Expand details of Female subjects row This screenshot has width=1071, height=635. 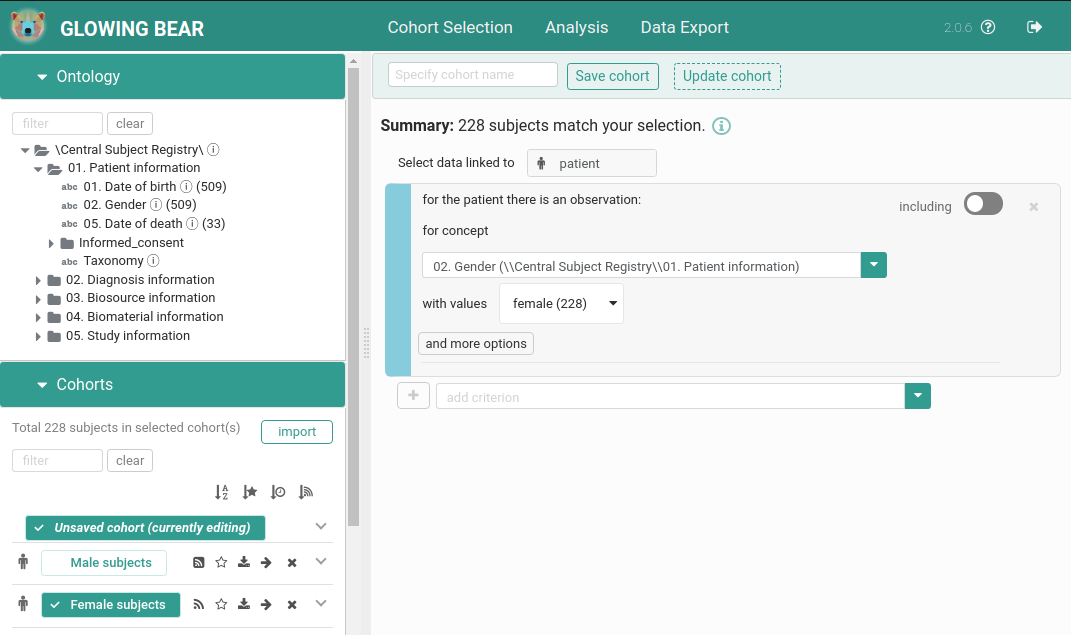[321, 604]
